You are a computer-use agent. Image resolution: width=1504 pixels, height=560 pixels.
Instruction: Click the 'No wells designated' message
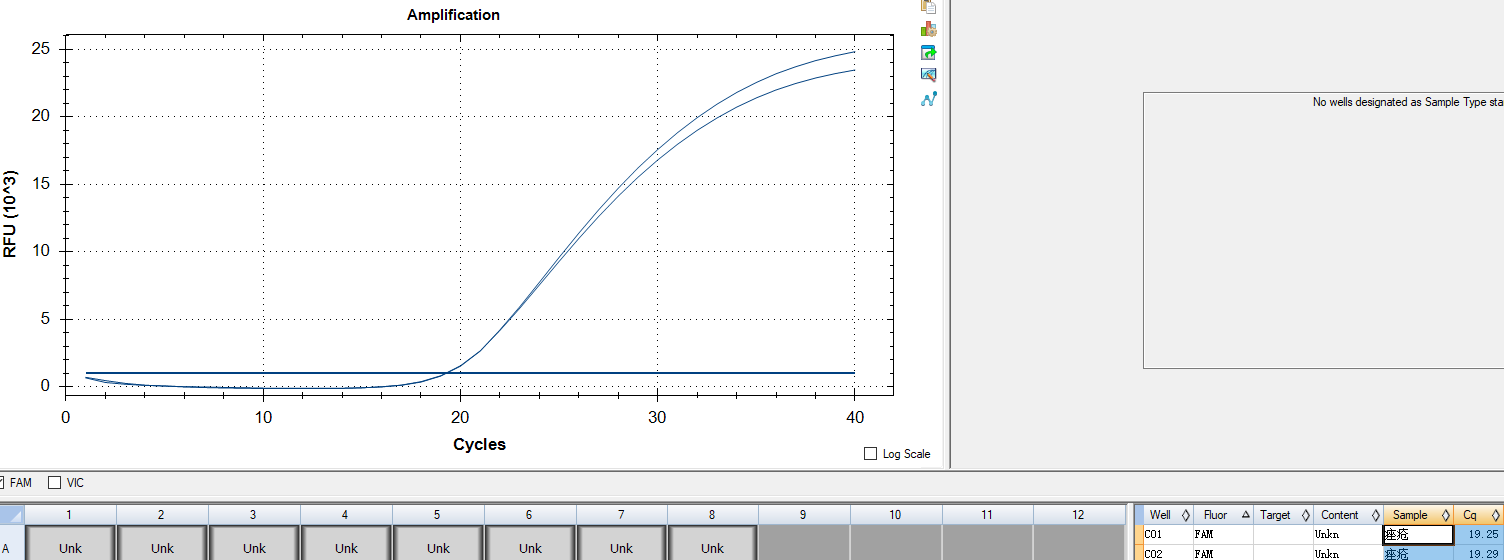1408,102
